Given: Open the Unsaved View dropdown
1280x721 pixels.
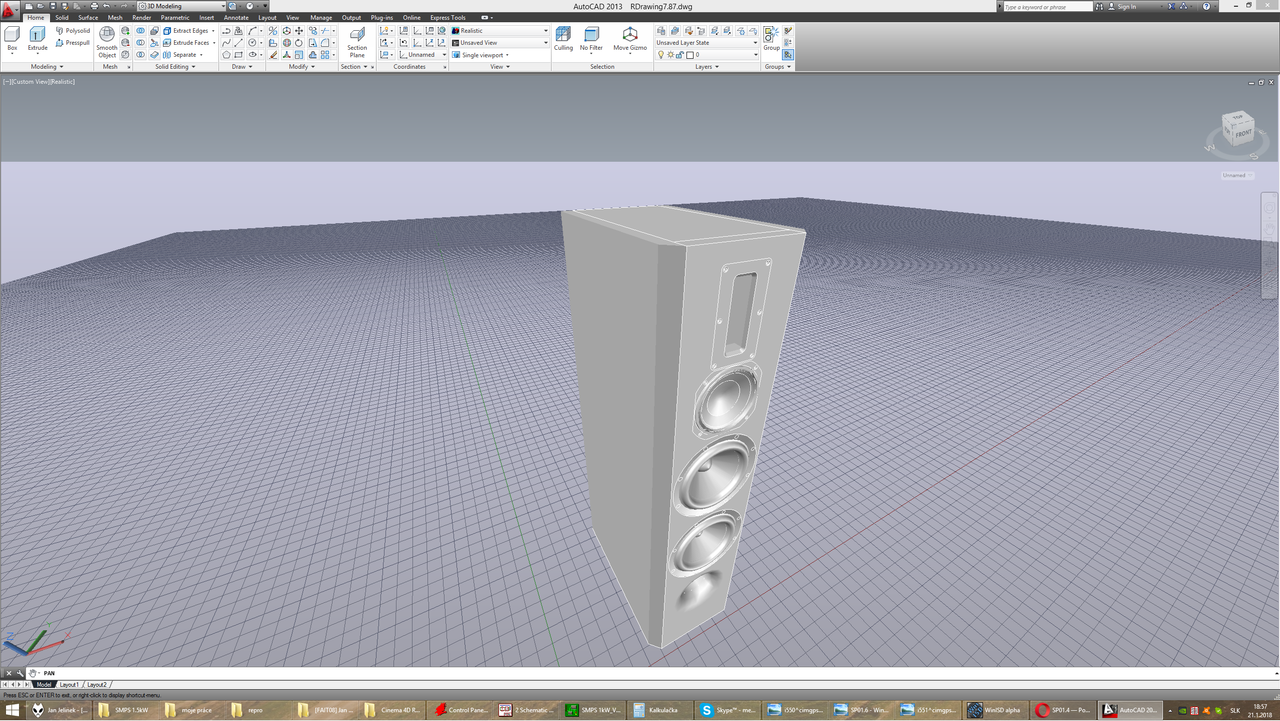Looking at the screenshot, I should (x=500, y=43).
